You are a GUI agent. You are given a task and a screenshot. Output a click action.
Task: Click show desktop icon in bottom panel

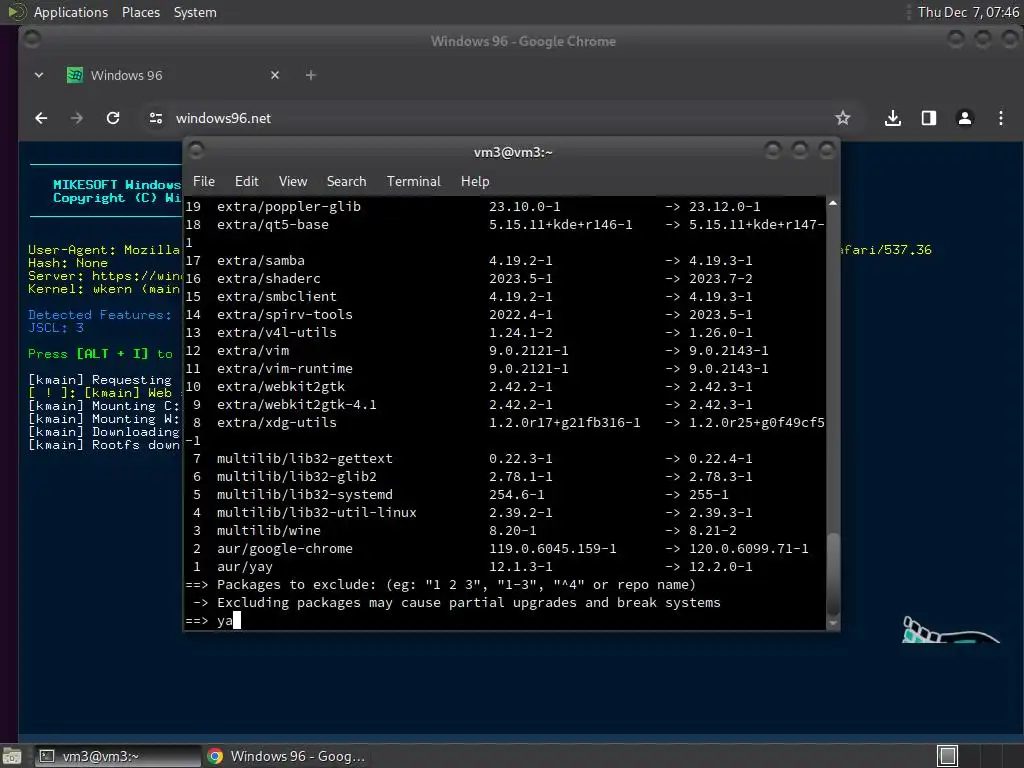coord(11,756)
